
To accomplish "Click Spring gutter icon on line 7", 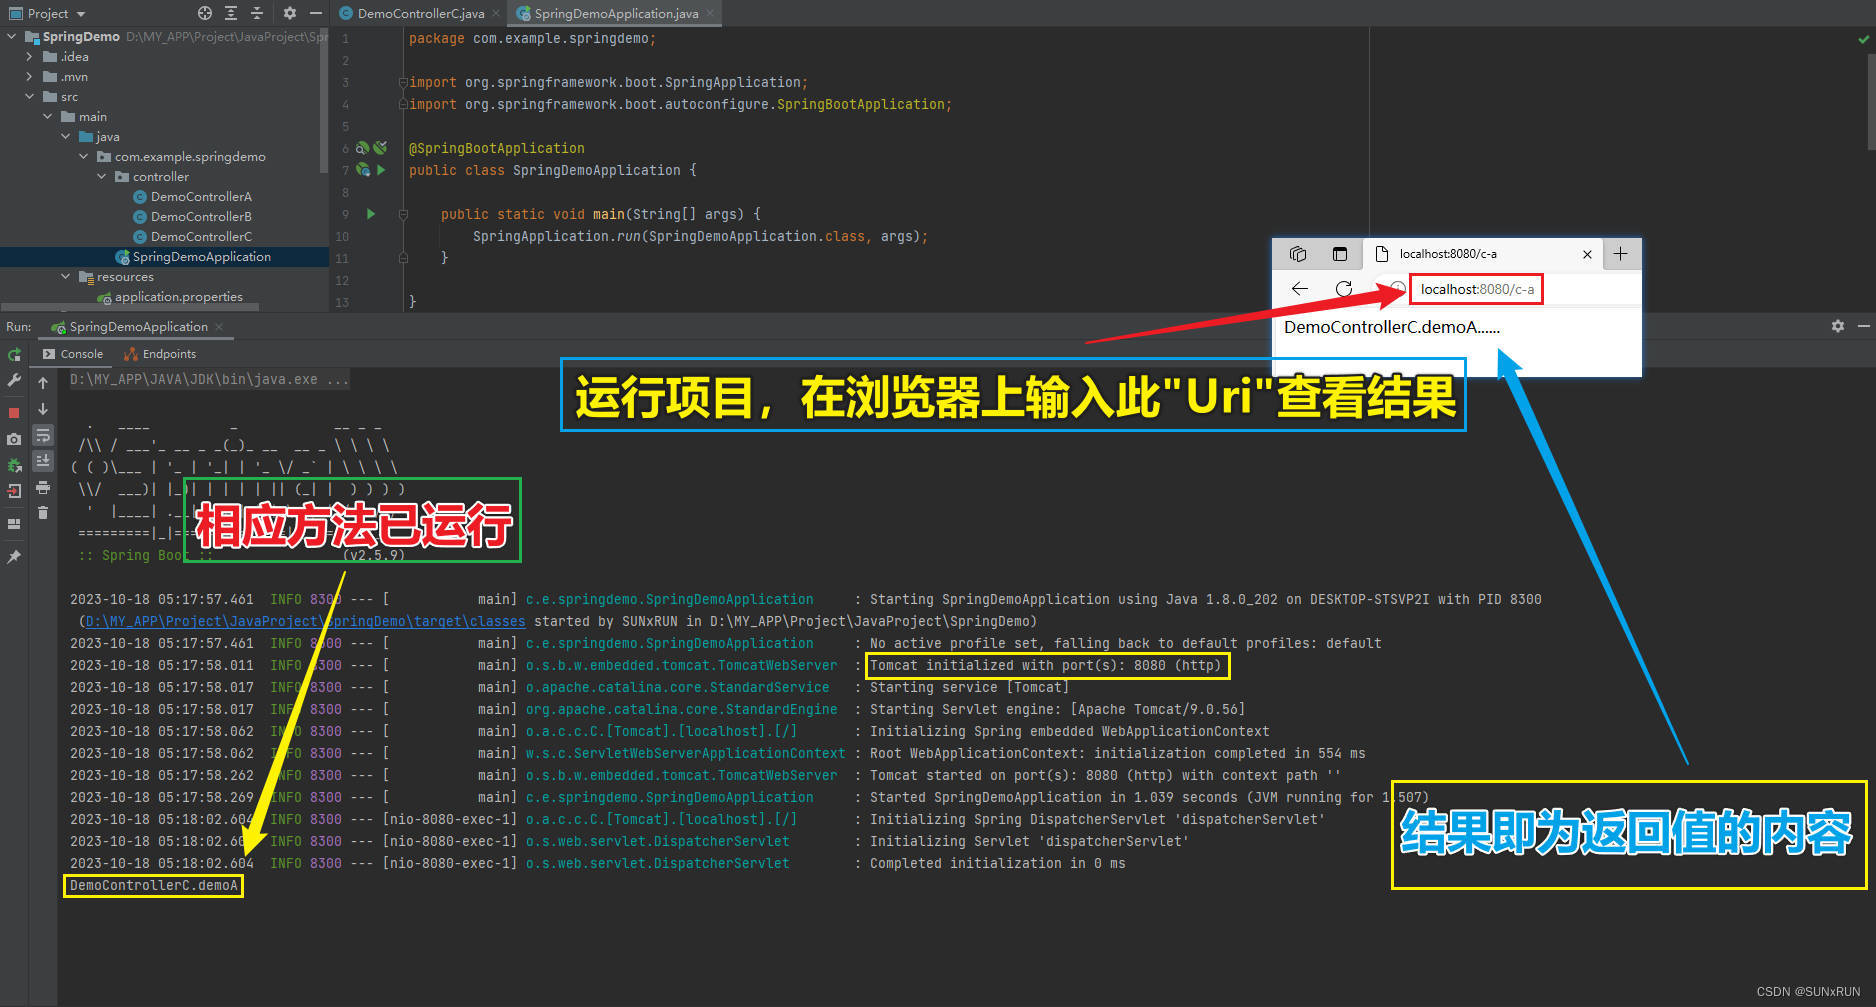I will coord(363,170).
